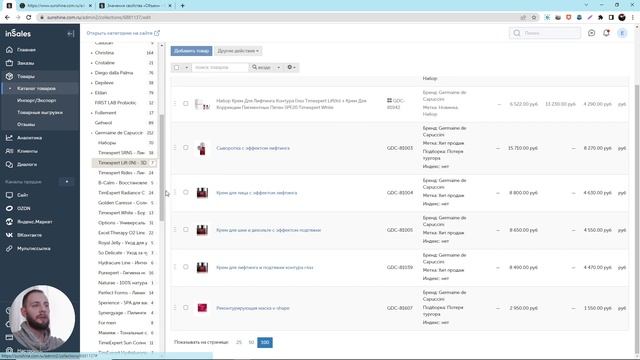This screenshot has height=360, width=640.
Task: Tick checkbox for Крем для лица row GDC-81004
Action: (x=186, y=192)
